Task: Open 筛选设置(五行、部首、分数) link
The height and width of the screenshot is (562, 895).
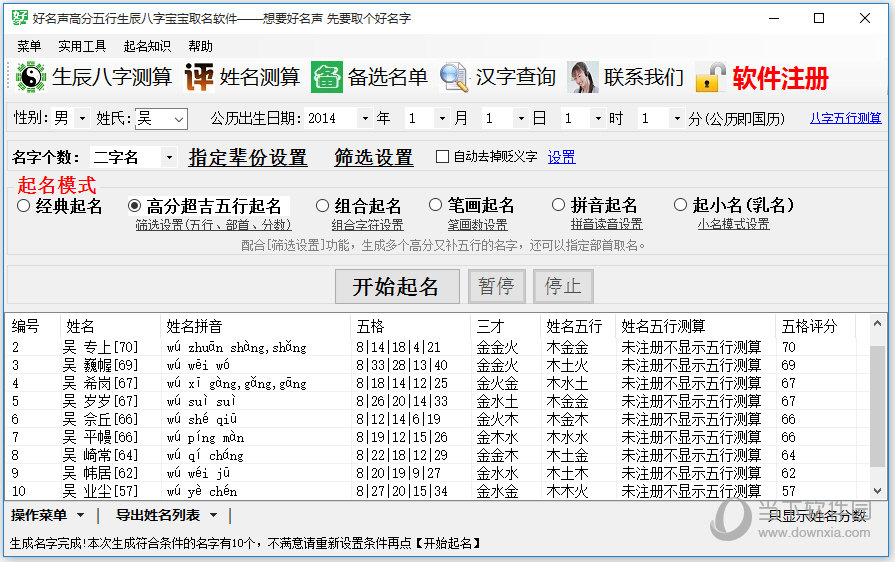Action: [x=213, y=225]
